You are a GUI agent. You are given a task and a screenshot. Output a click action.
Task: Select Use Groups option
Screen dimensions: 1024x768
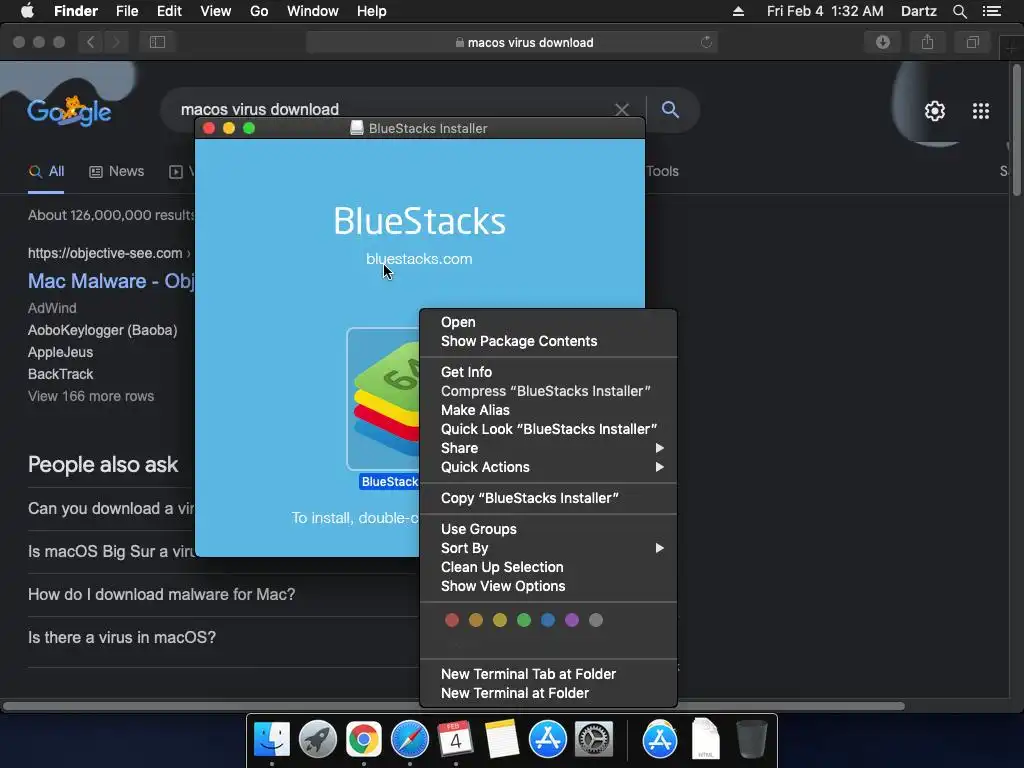click(548, 529)
